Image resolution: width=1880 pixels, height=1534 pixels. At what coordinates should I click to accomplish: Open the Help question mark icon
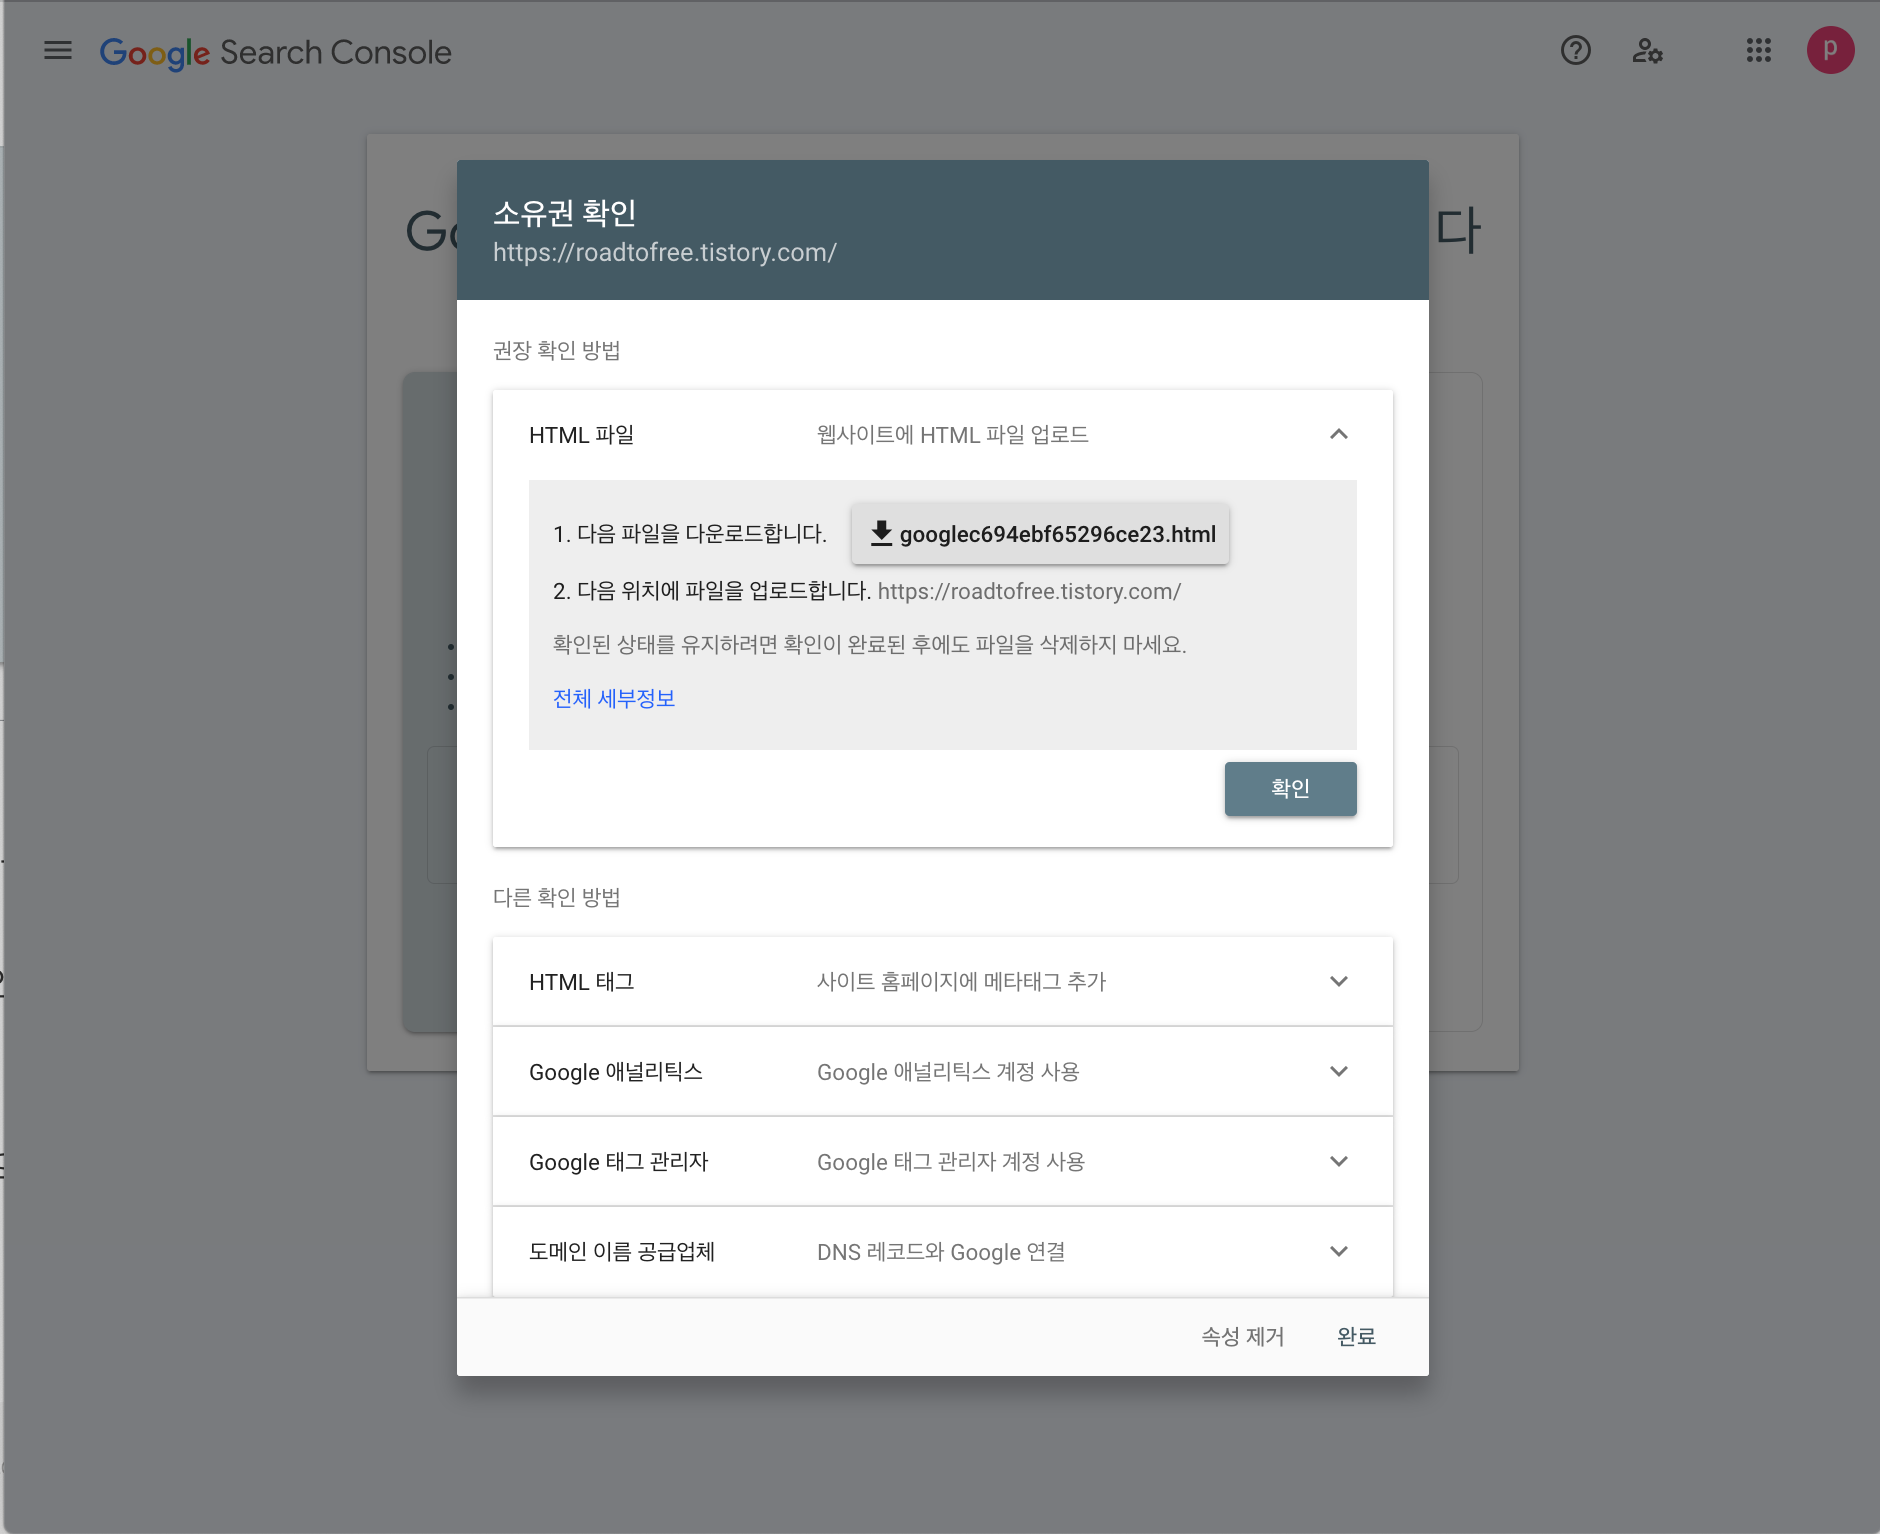click(x=1575, y=51)
